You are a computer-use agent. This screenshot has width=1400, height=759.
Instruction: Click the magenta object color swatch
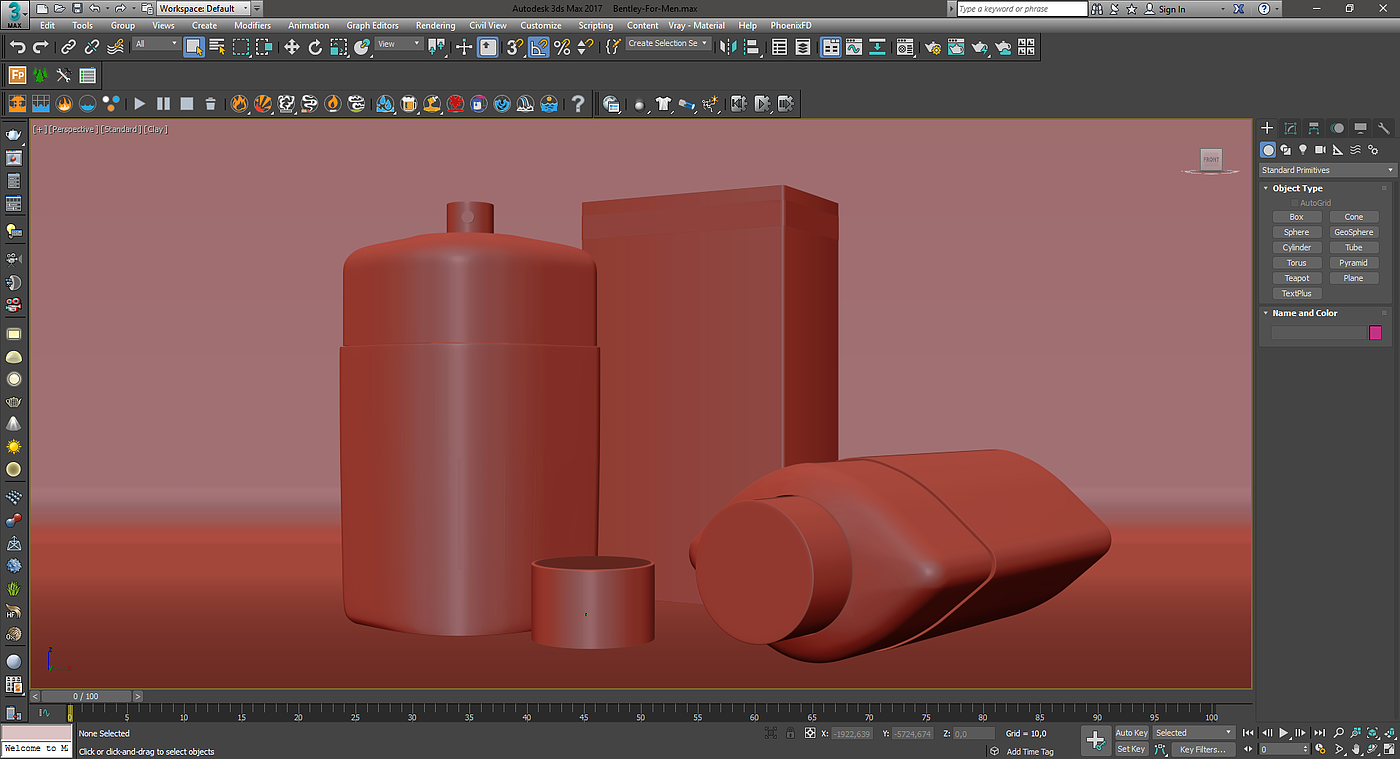(1375, 333)
